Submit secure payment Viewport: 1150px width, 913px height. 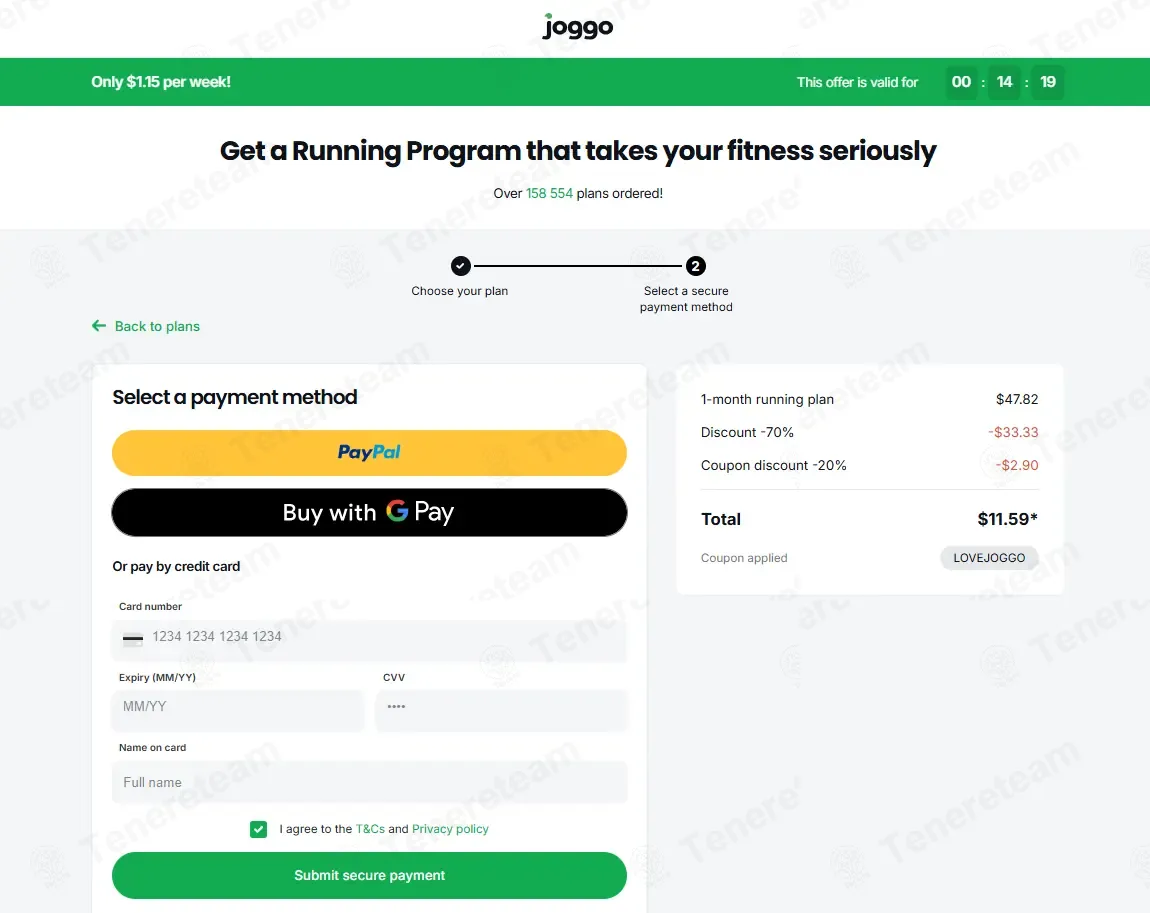pyautogui.click(x=369, y=875)
